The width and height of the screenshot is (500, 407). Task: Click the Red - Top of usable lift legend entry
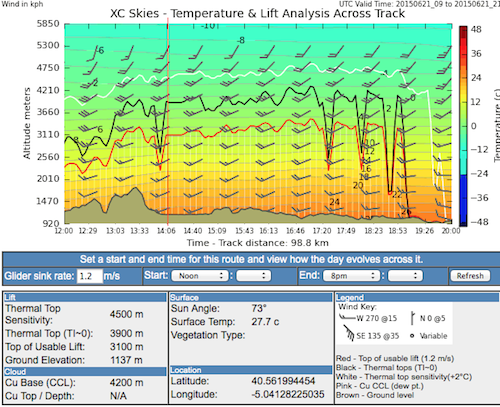[x=395, y=358]
